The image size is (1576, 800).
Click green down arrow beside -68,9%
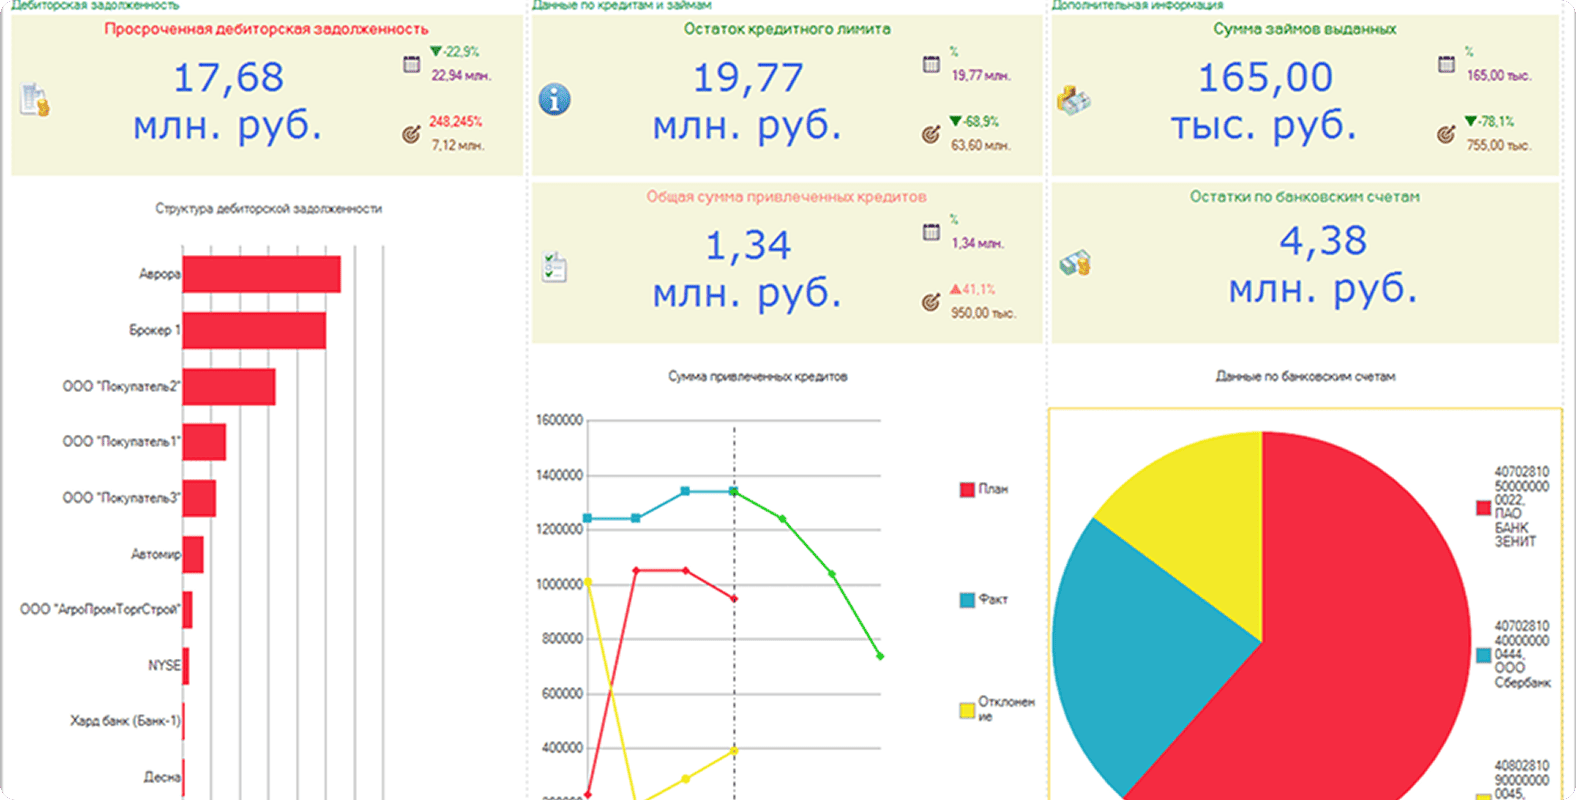click(x=956, y=121)
